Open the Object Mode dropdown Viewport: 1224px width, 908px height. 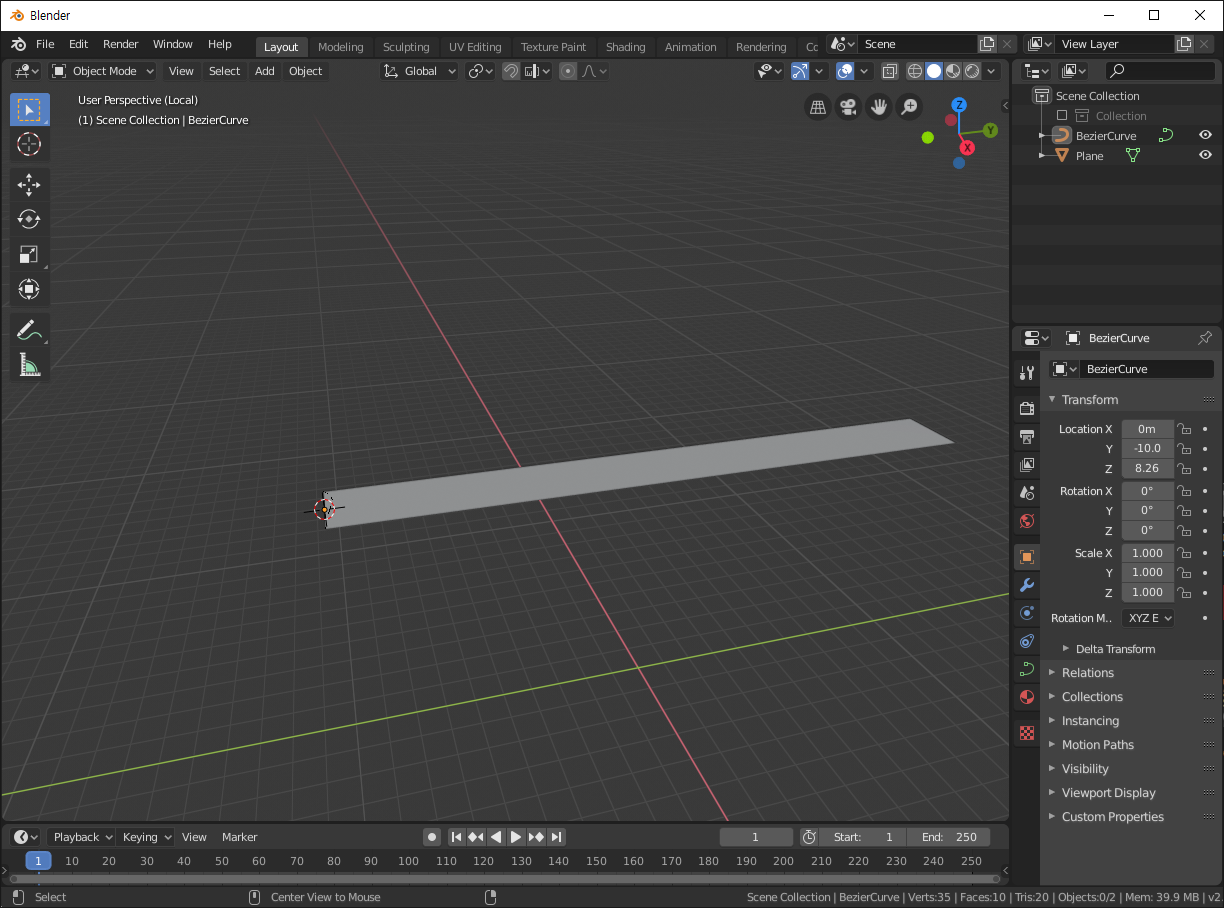[x=103, y=71]
